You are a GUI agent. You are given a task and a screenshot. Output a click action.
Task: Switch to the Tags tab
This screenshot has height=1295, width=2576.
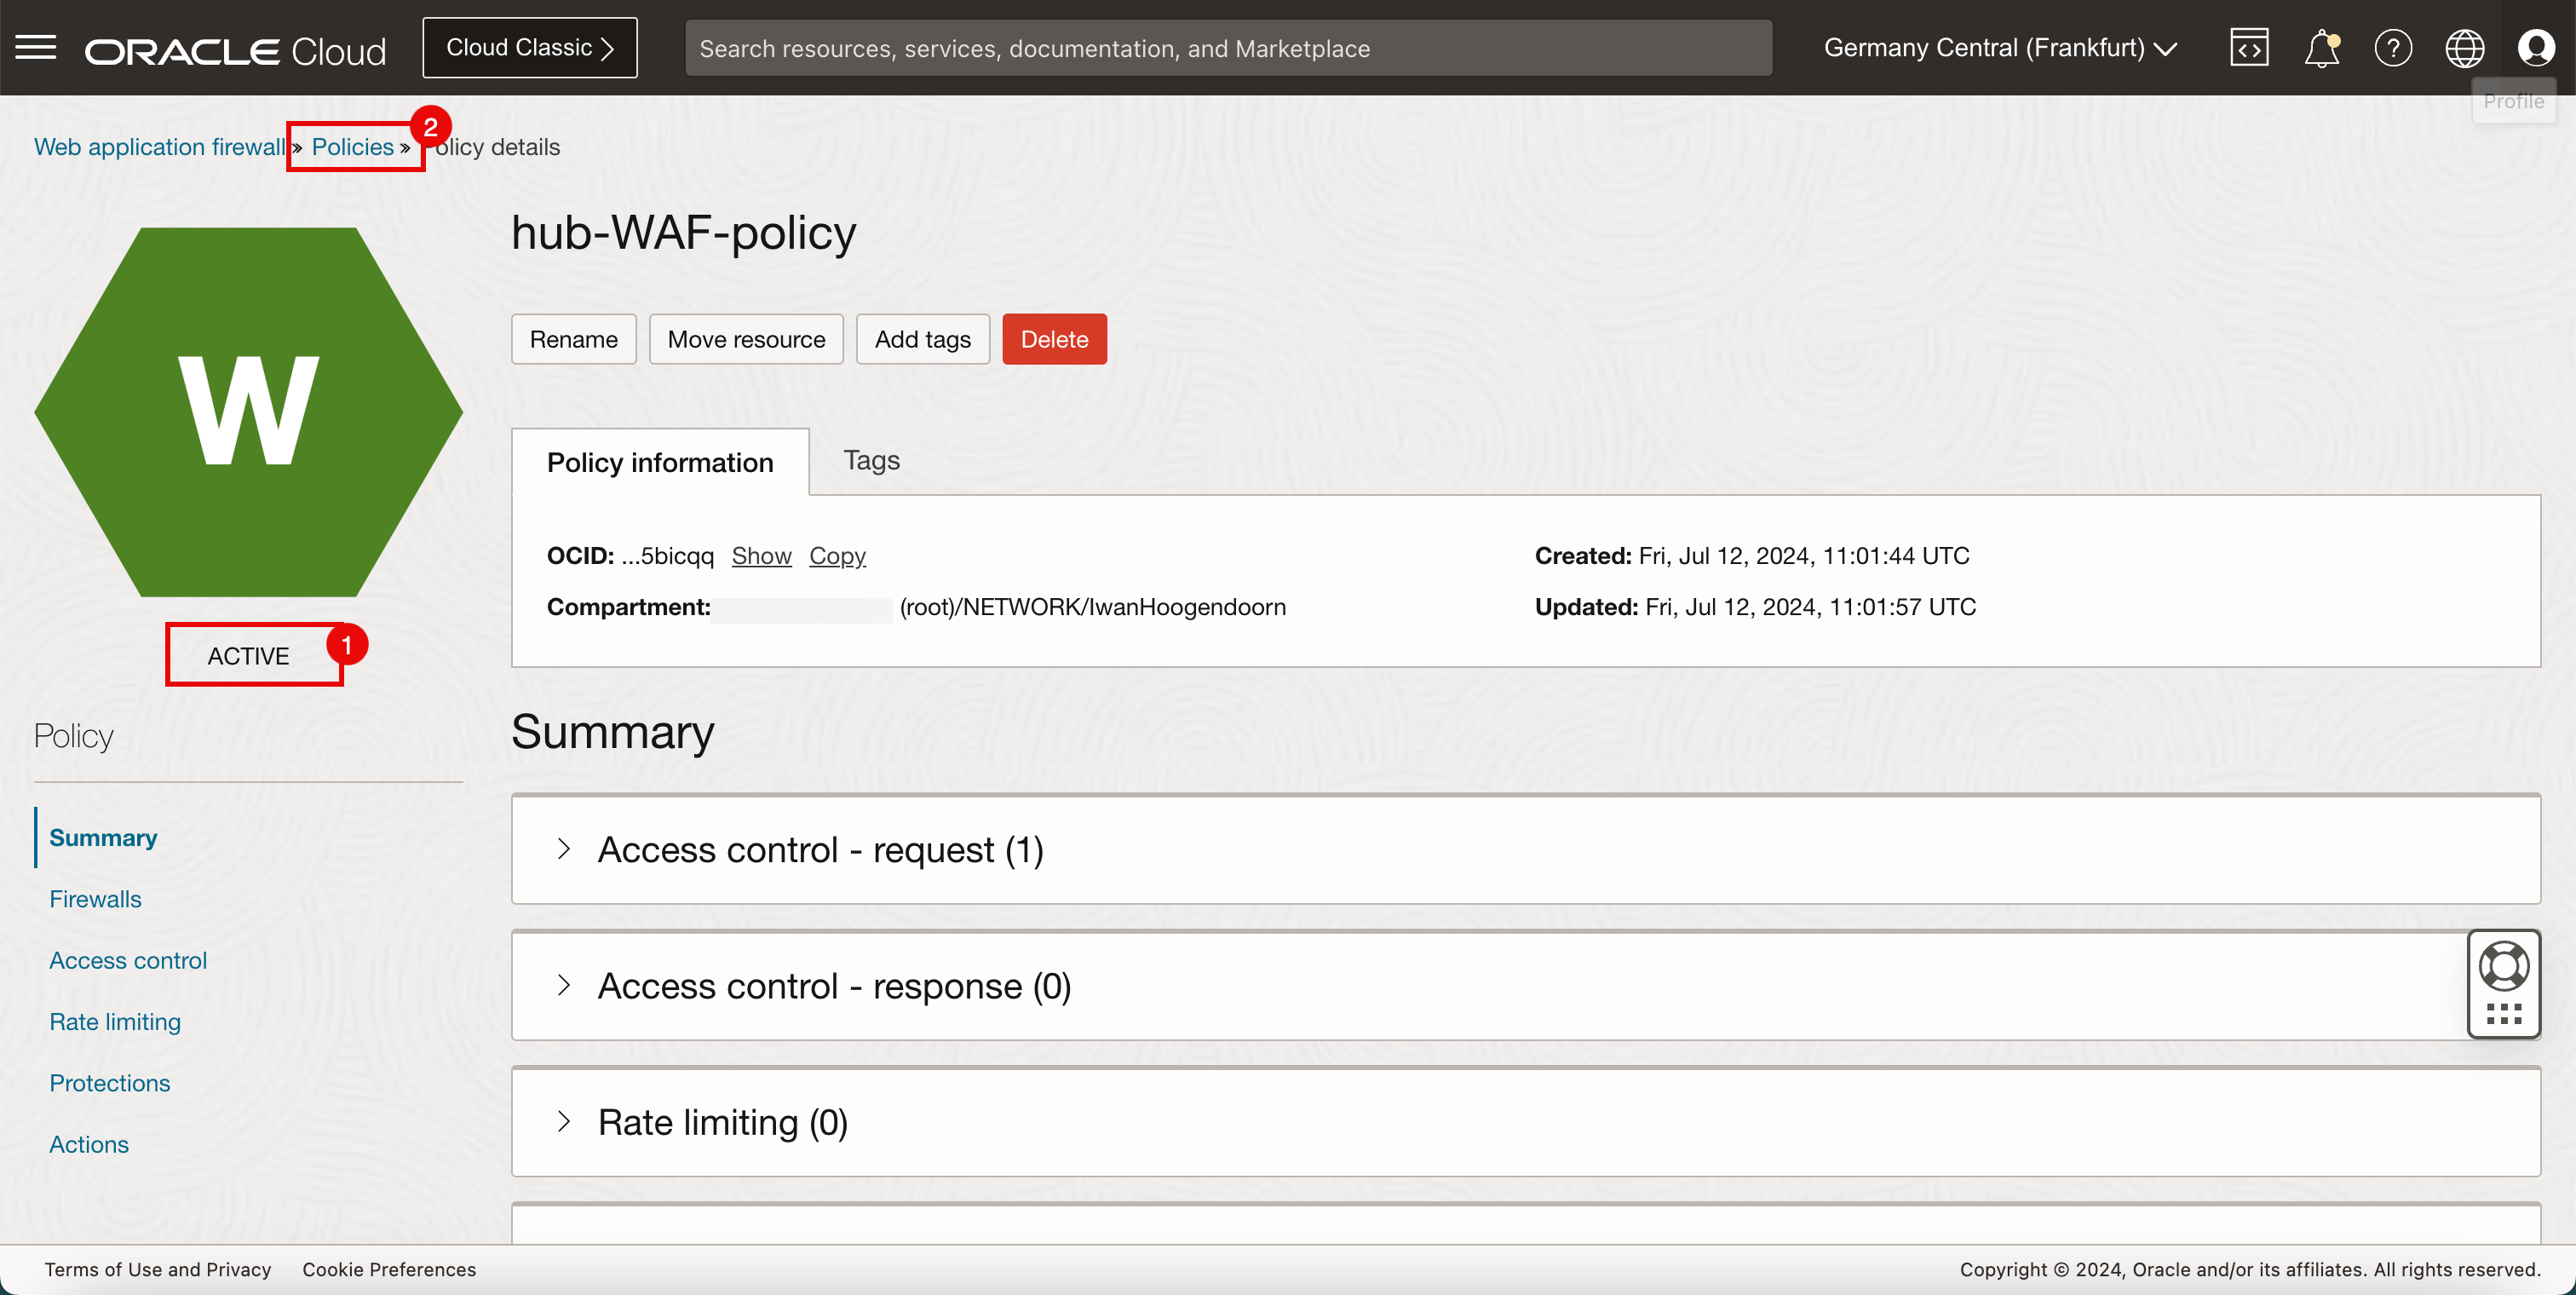[871, 460]
